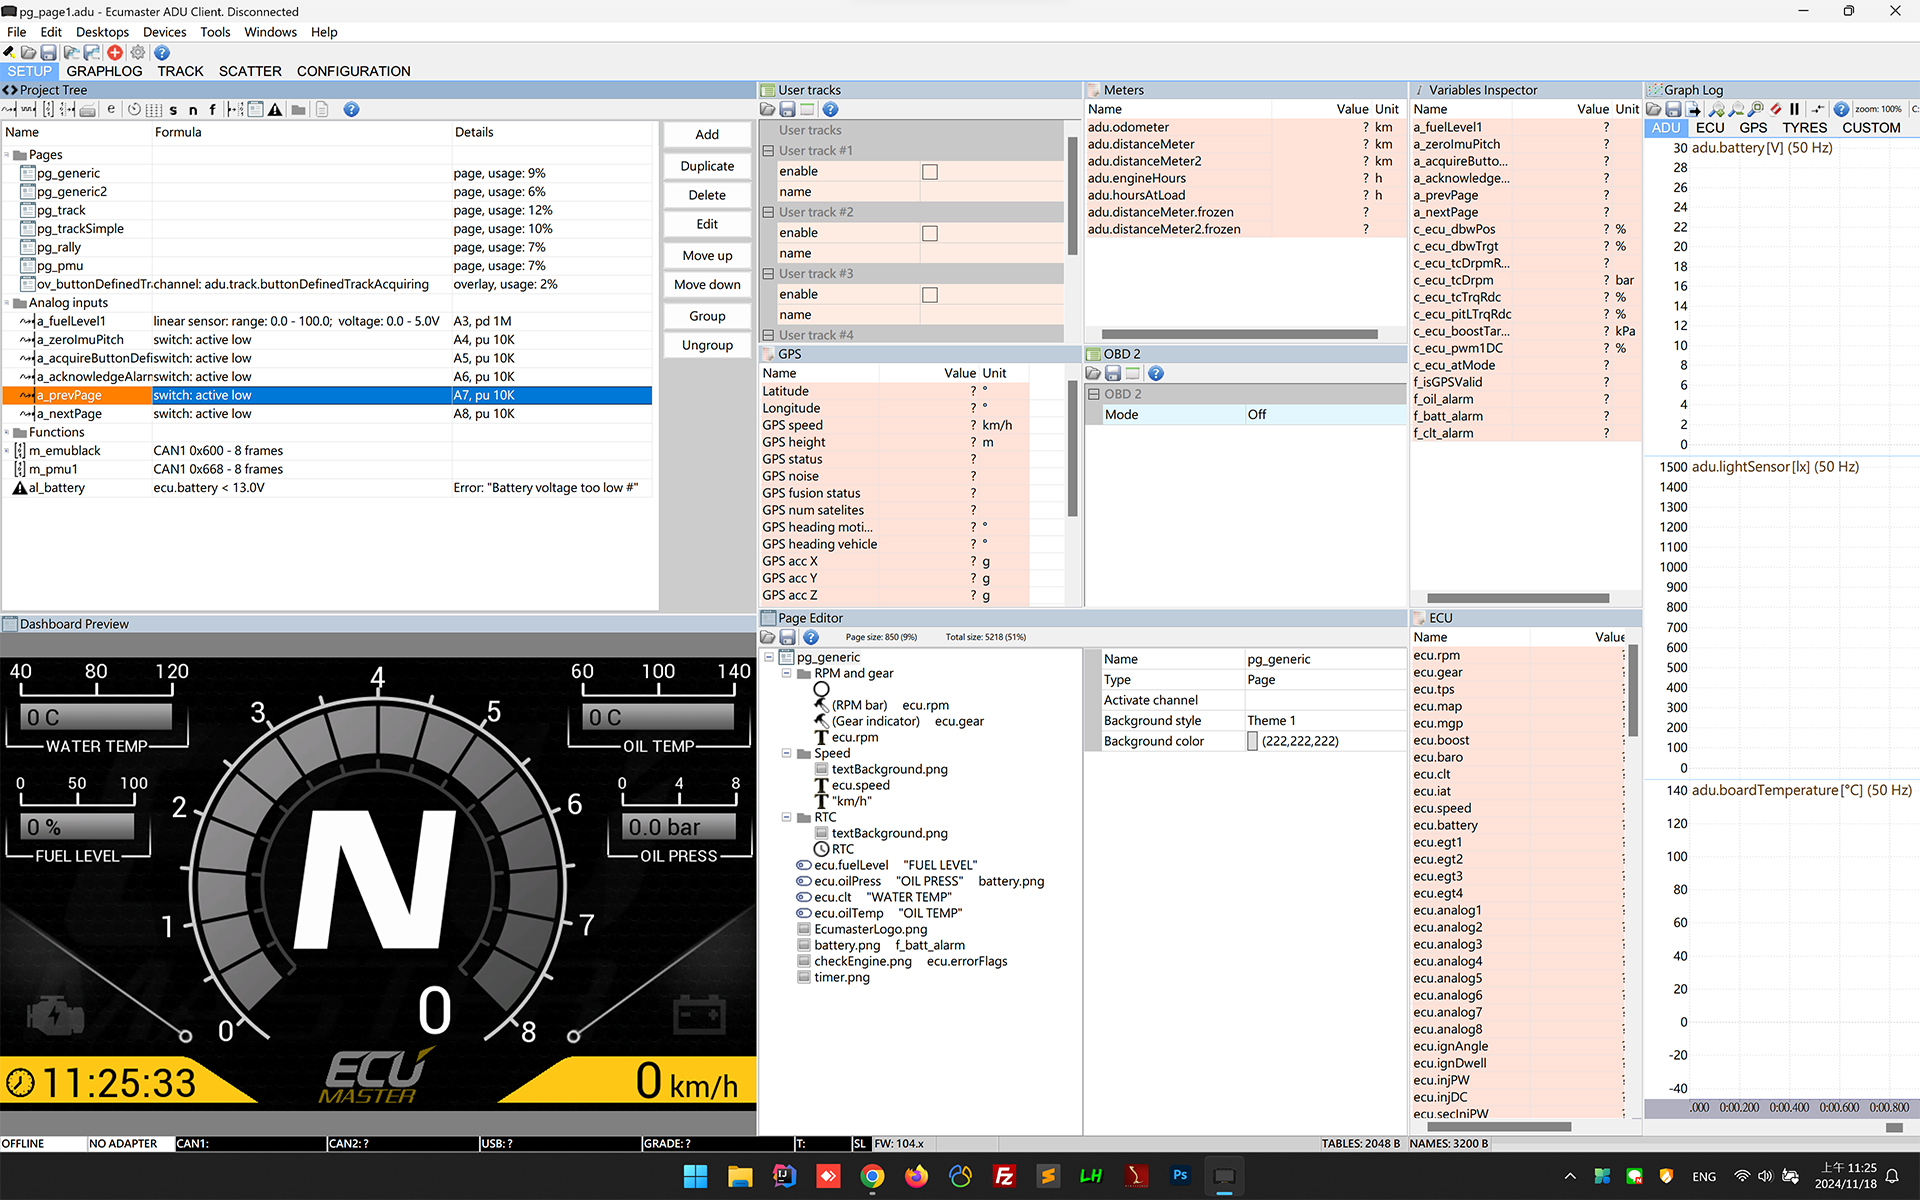Click the open folder icon in OBD 2 toolbar
The height and width of the screenshot is (1200, 1920).
[x=1093, y=374]
